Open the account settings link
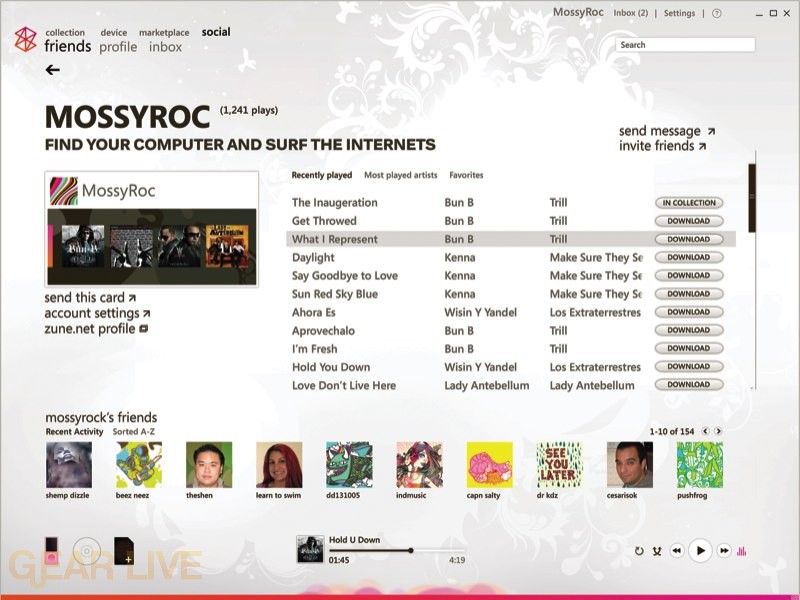Screen dimensions: 800x600 (97, 313)
